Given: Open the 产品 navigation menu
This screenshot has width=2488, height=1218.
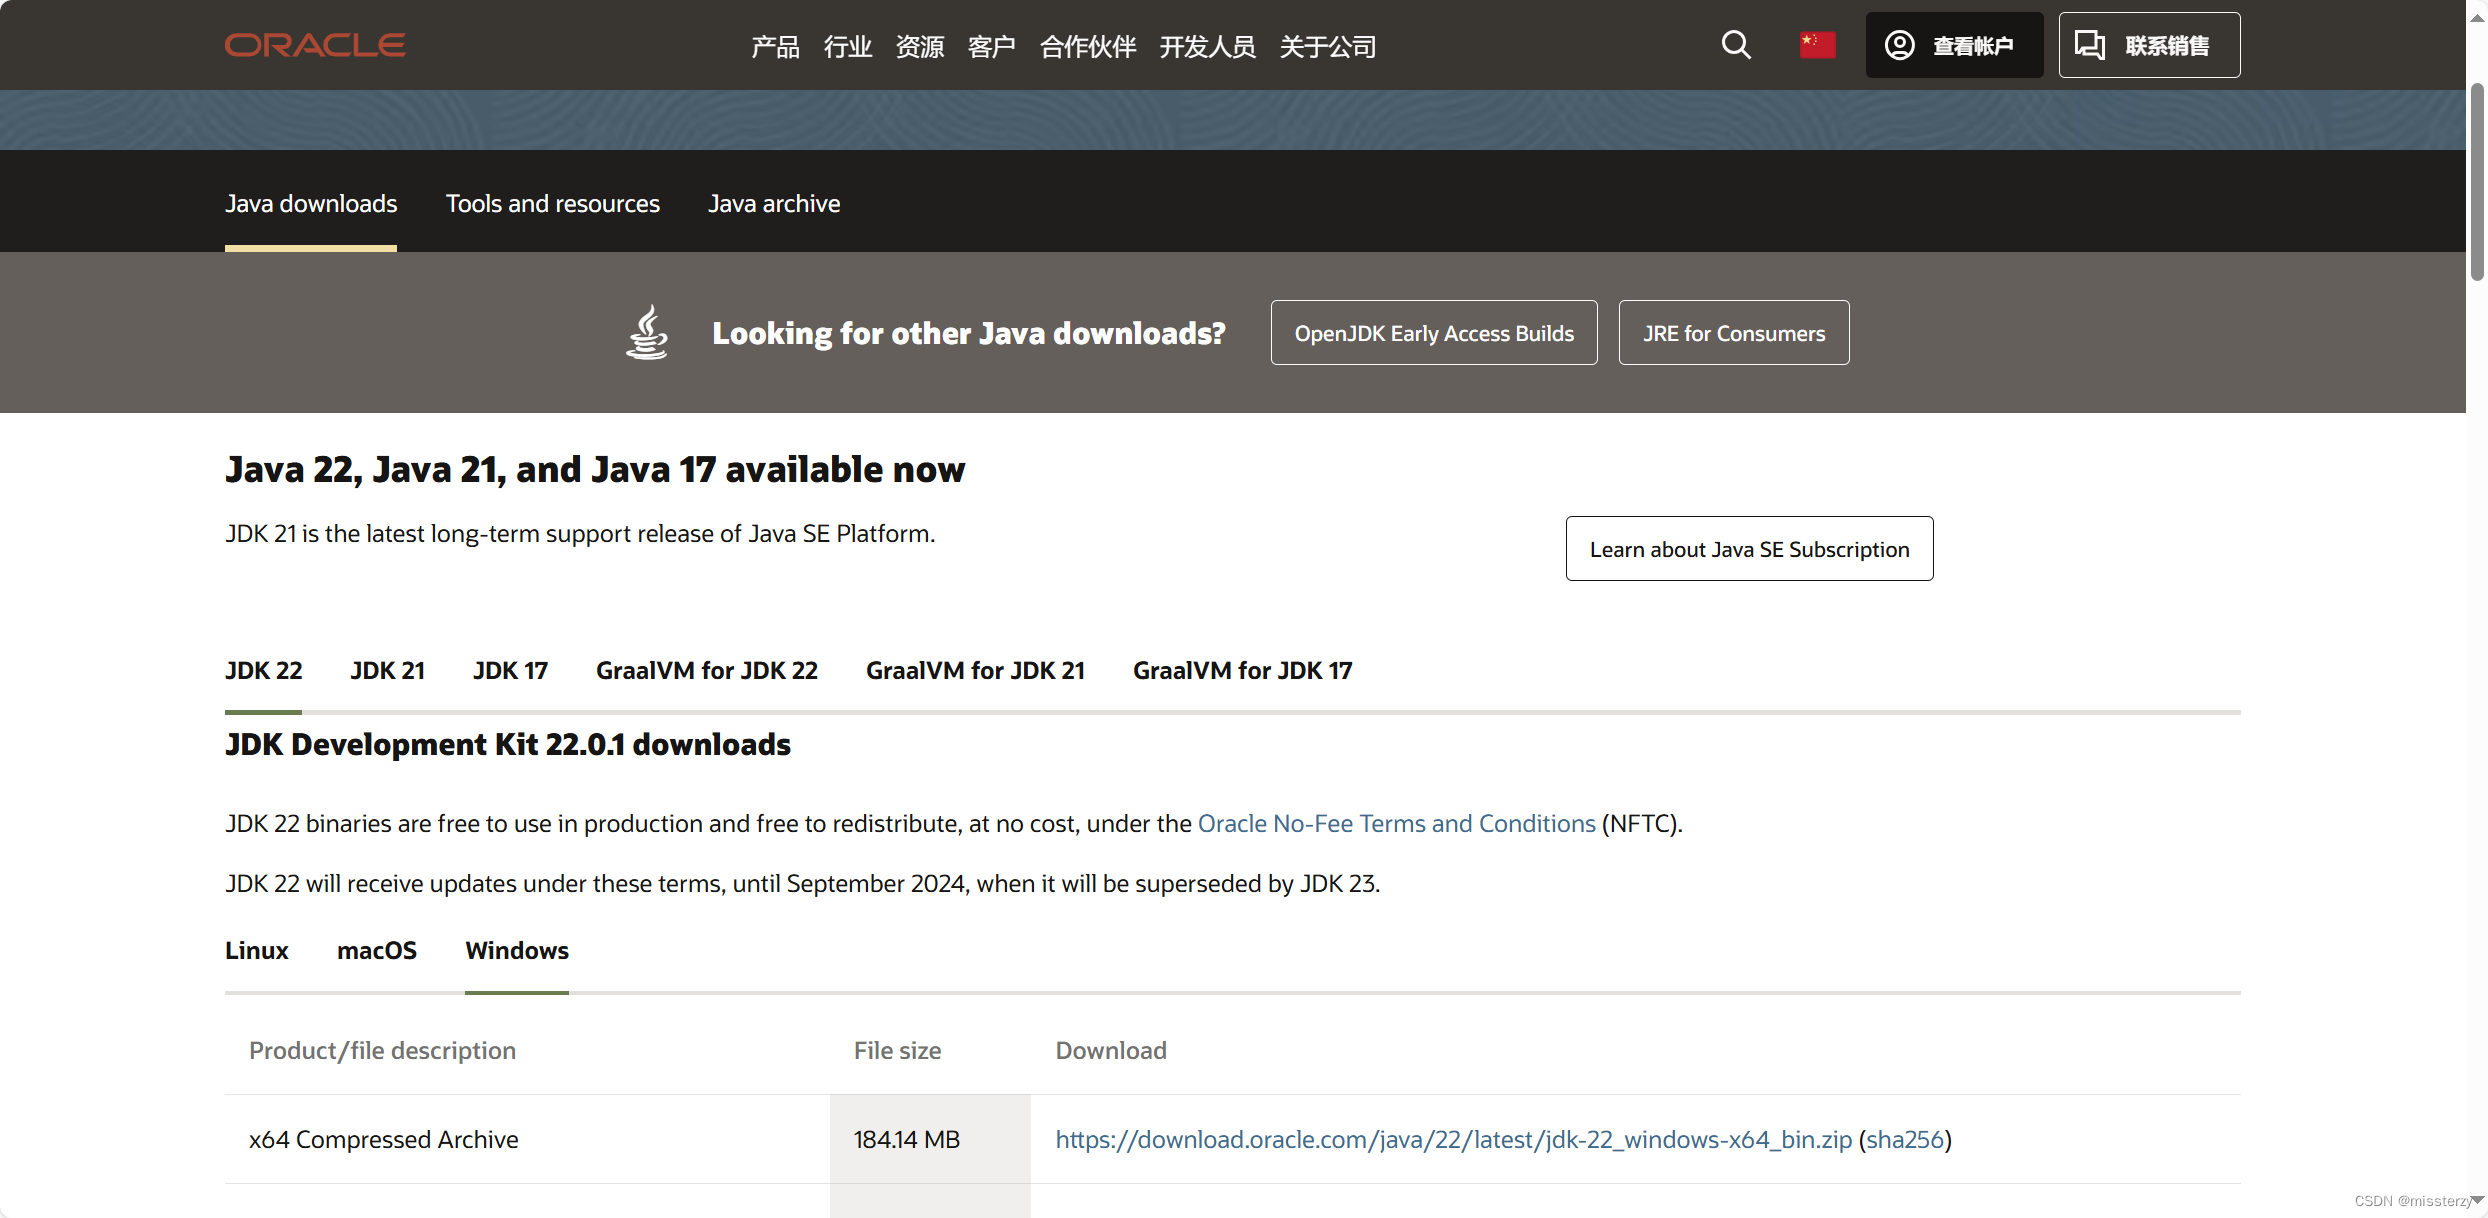Looking at the screenshot, I should click(x=775, y=46).
